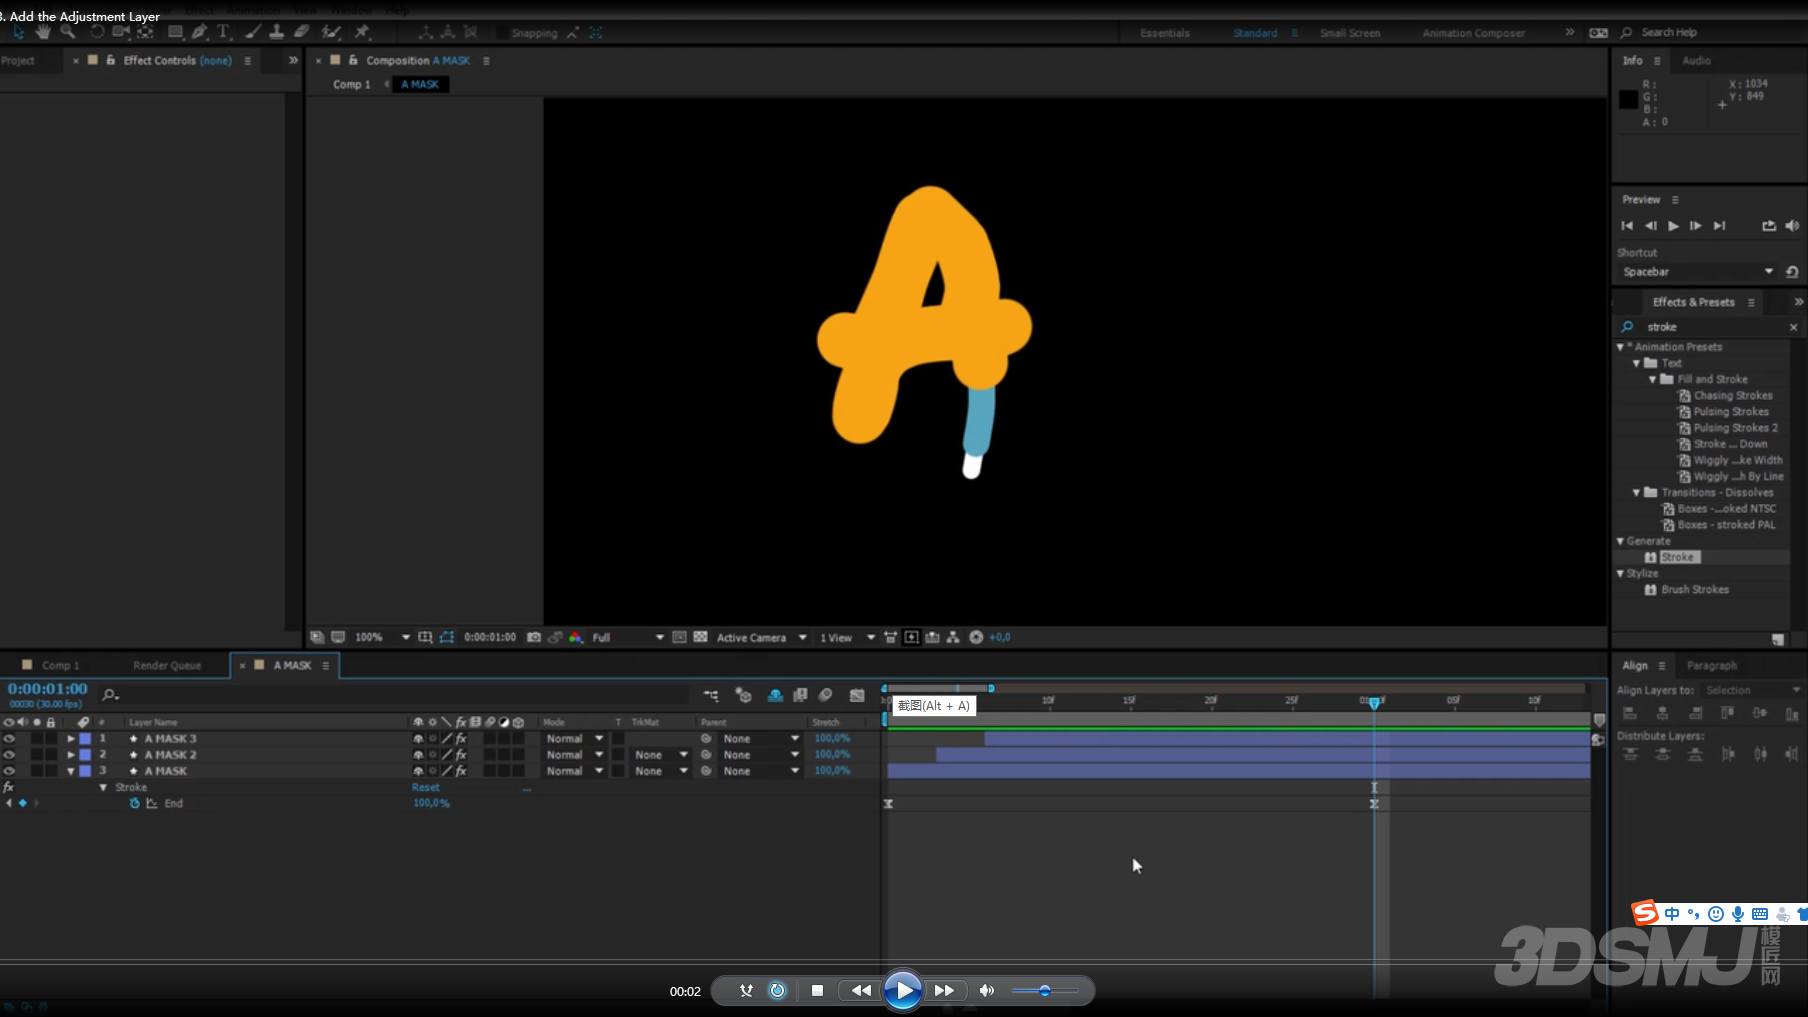The image size is (1808, 1017).
Task: Switch to the Audio panel tab
Action: (x=1696, y=60)
